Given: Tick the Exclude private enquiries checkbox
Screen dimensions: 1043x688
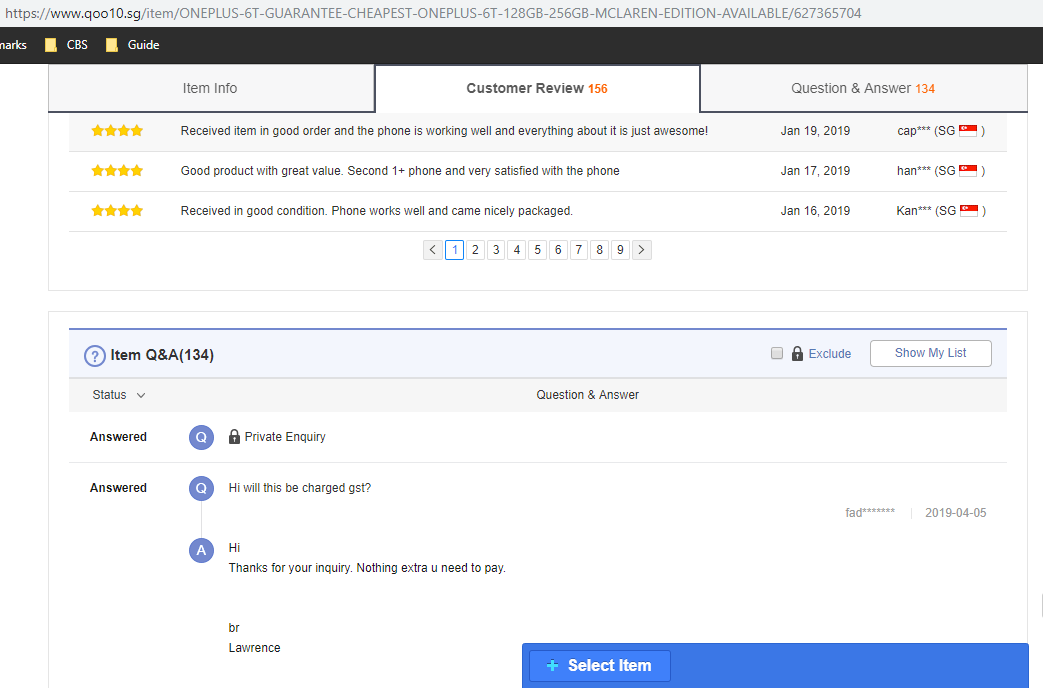Looking at the screenshot, I should [776, 353].
